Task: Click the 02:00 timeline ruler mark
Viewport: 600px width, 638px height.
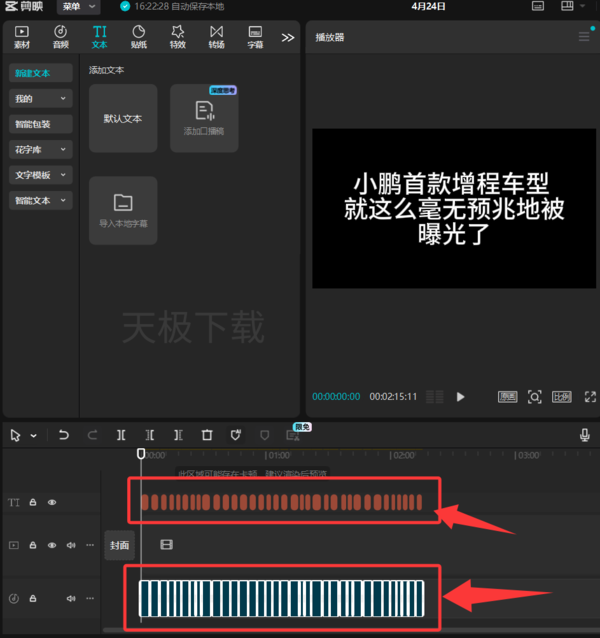Action: point(402,455)
